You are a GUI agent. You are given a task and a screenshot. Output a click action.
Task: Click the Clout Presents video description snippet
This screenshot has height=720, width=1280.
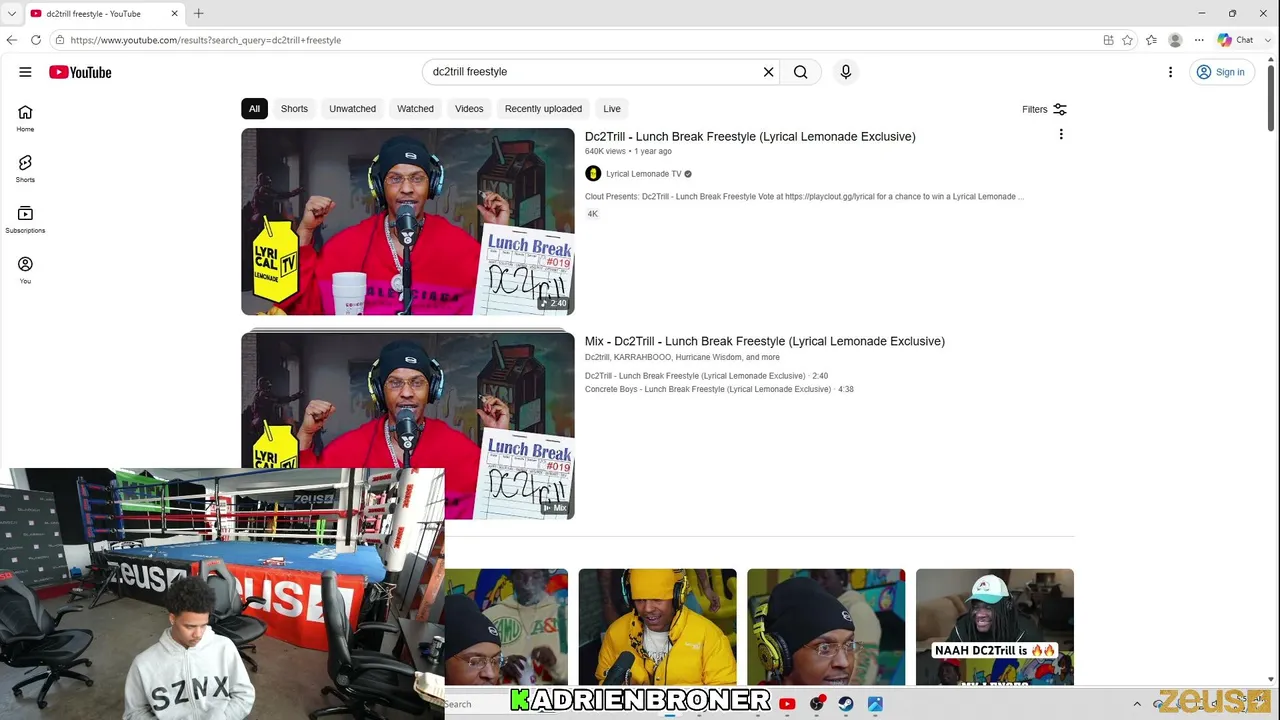(804, 197)
